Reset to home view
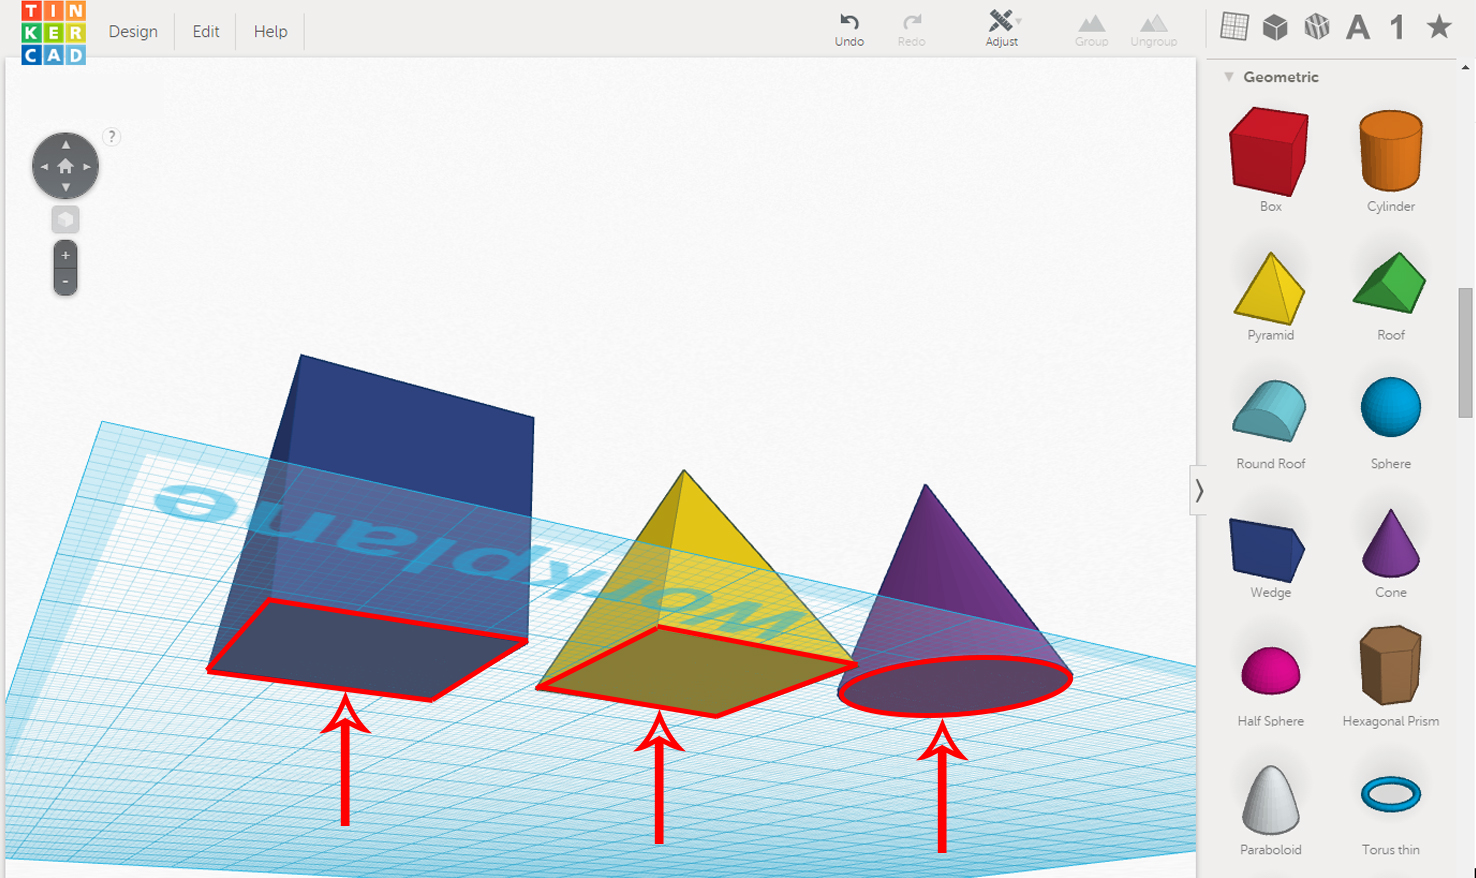The height and width of the screenshot is (878, 1476). pos(66,166)
